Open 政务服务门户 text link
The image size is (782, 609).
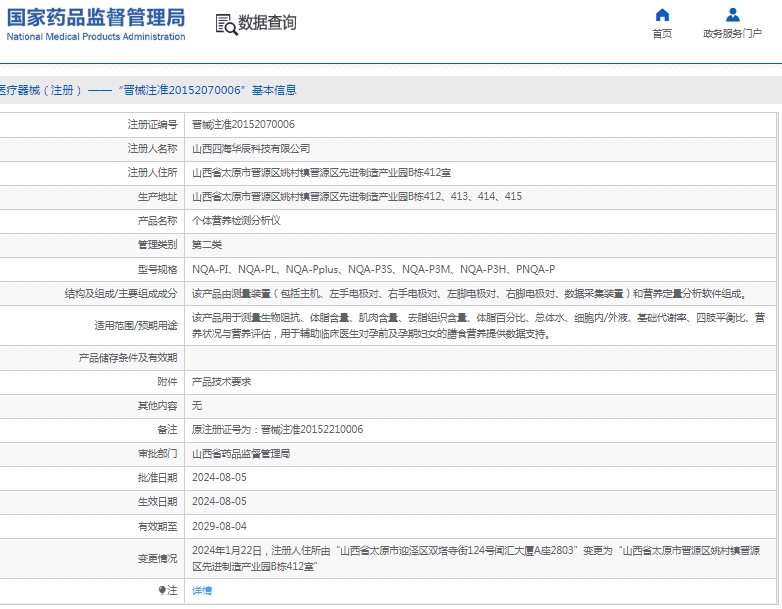click(733, 33)
